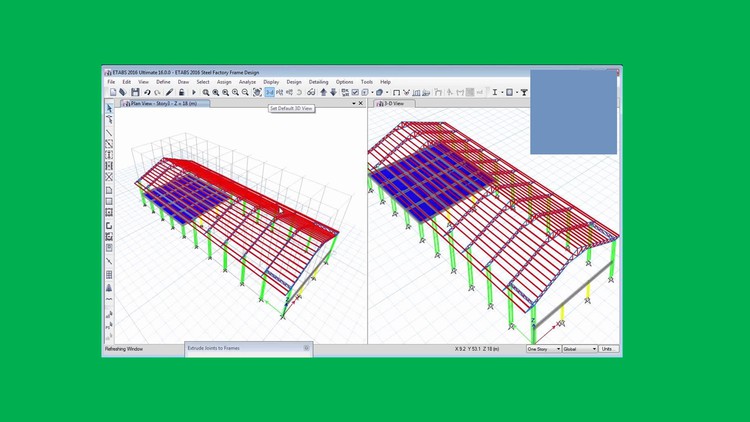
Task: Click the Move Down in List arrow
Action: (333, 92)
